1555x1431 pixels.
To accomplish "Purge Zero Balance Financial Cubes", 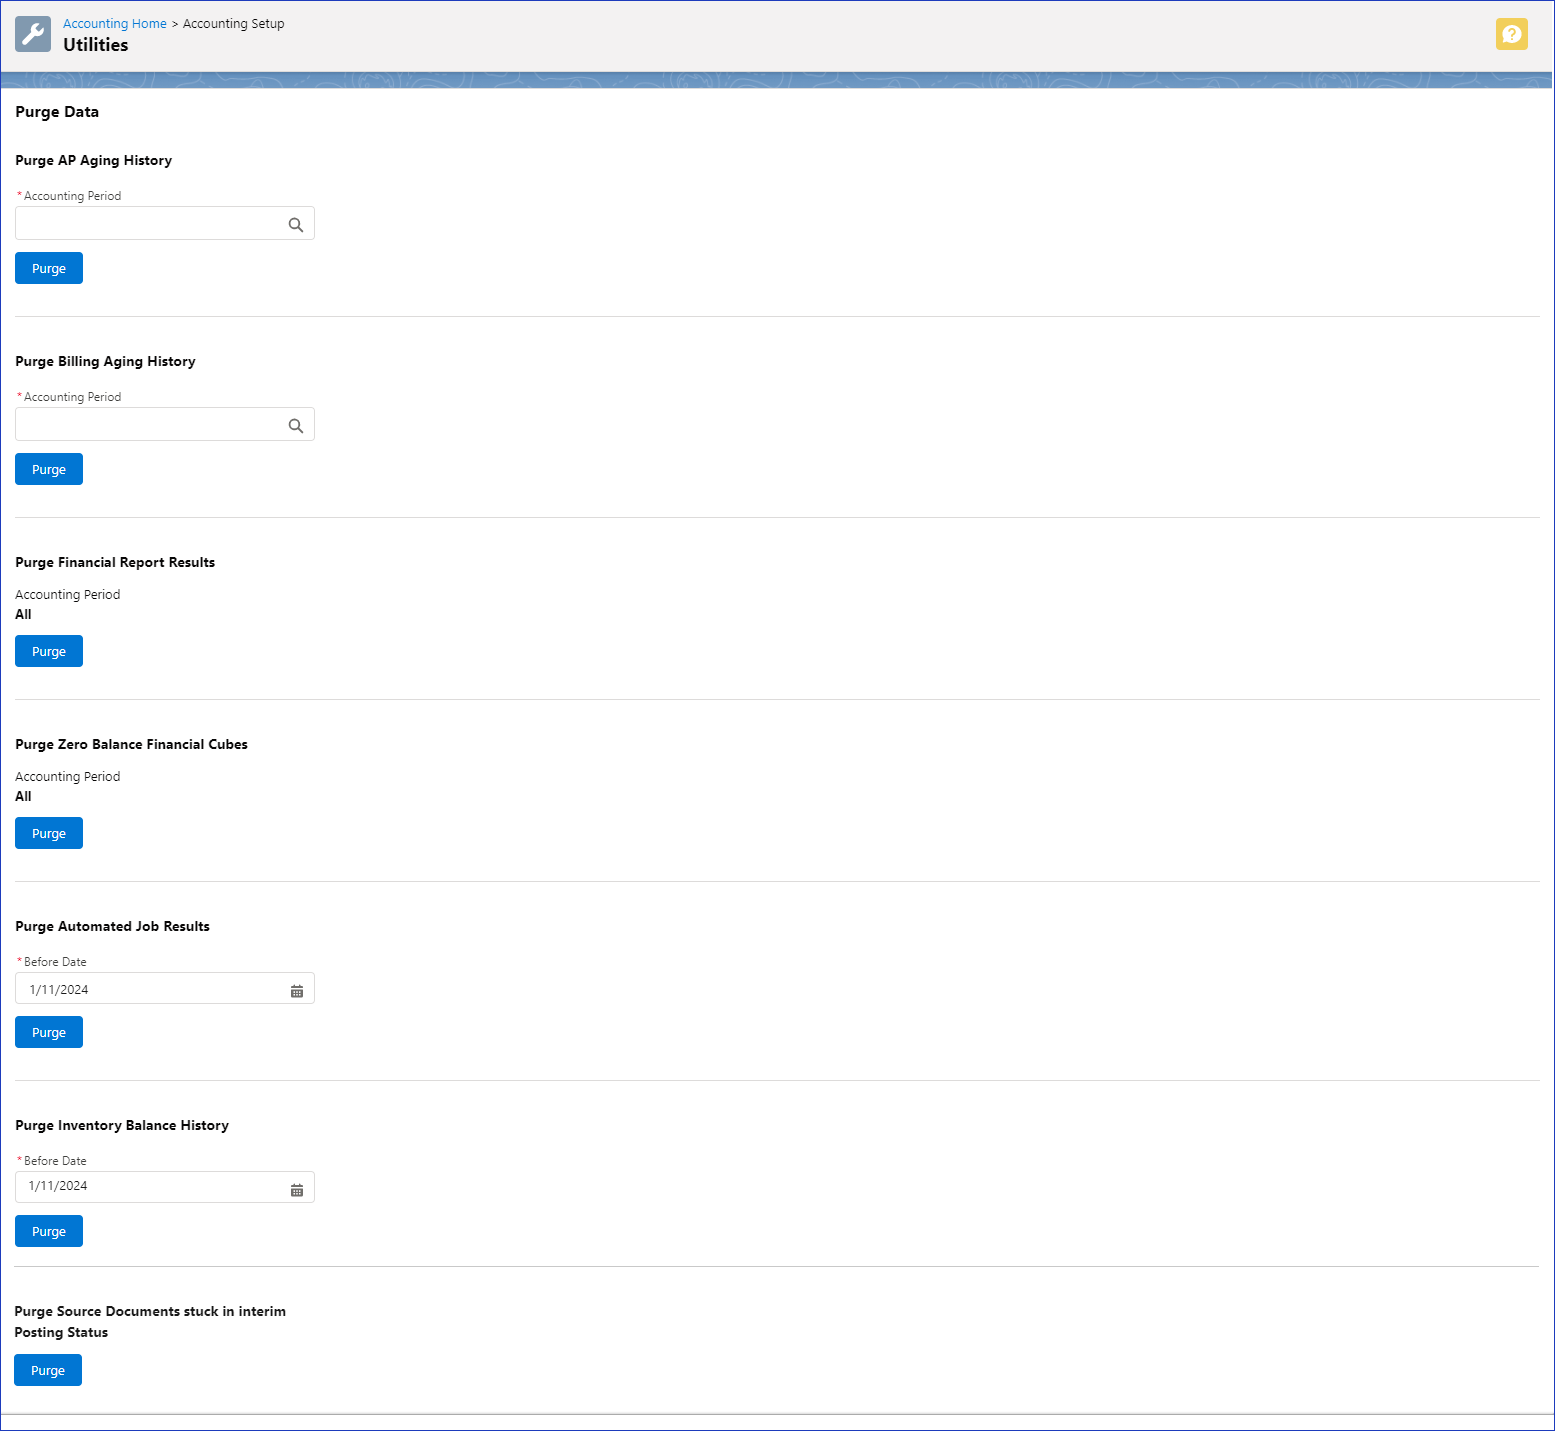I will point(48,832).
